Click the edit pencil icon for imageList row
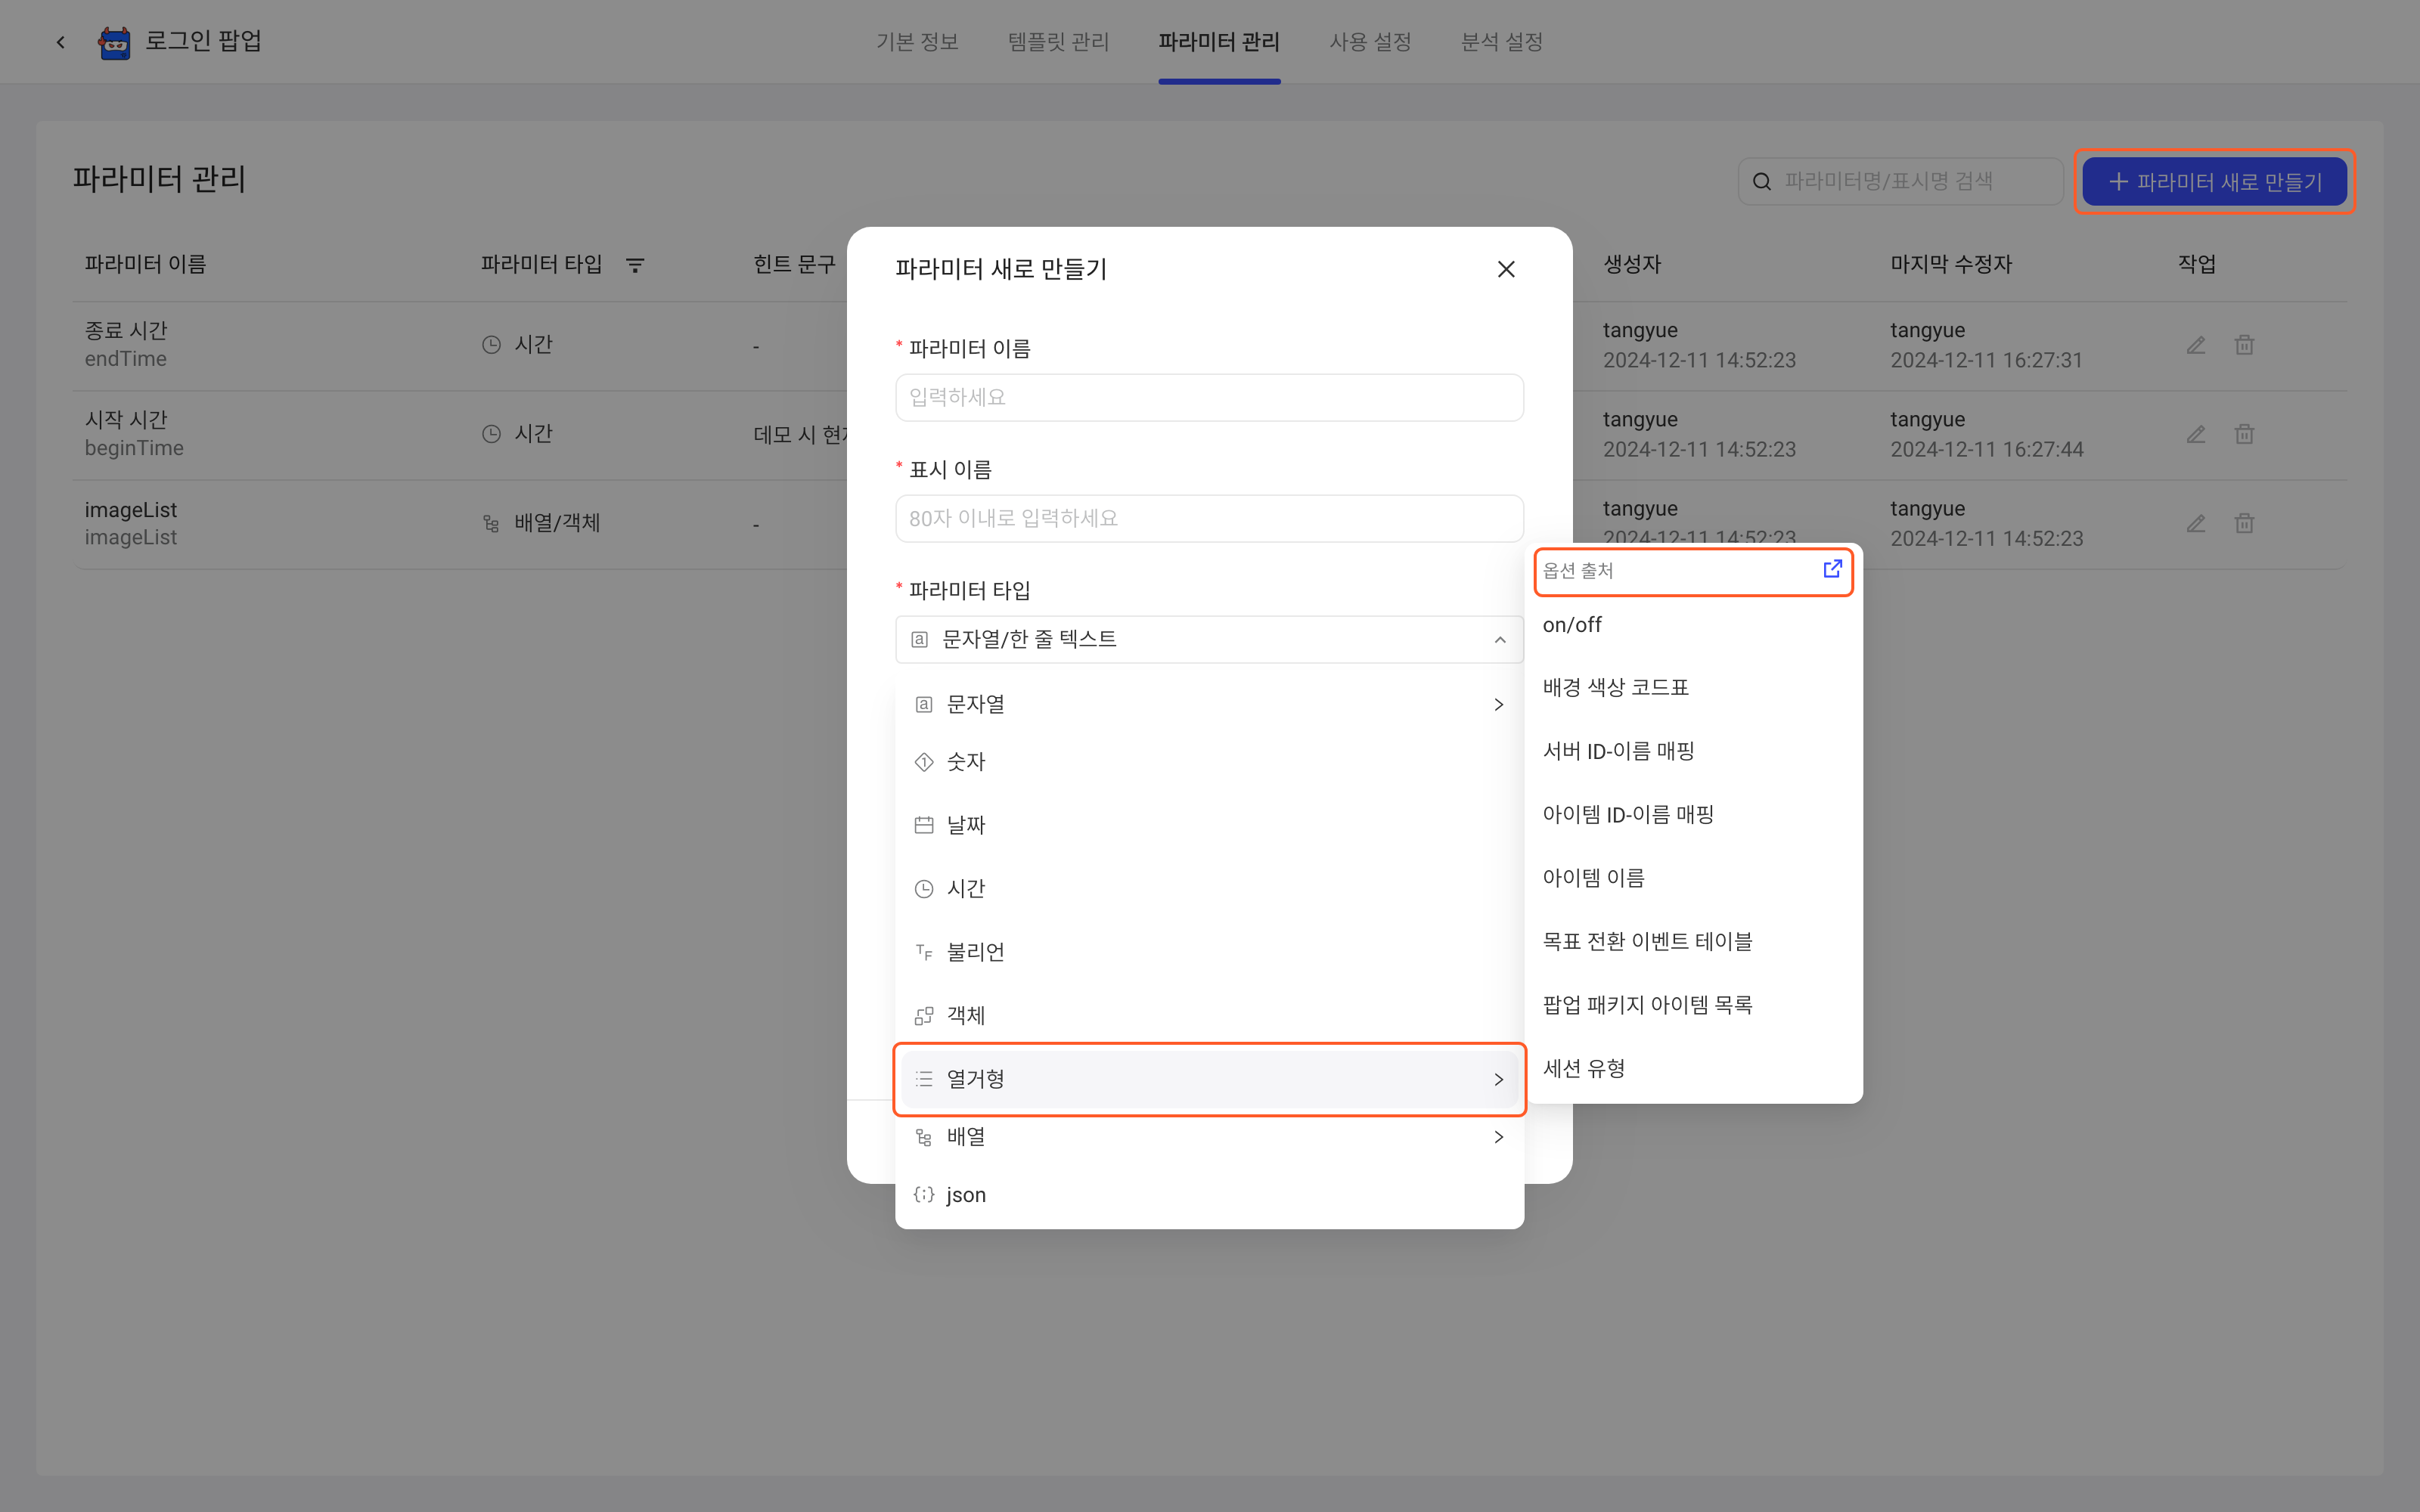 (x=2196, y=523)
